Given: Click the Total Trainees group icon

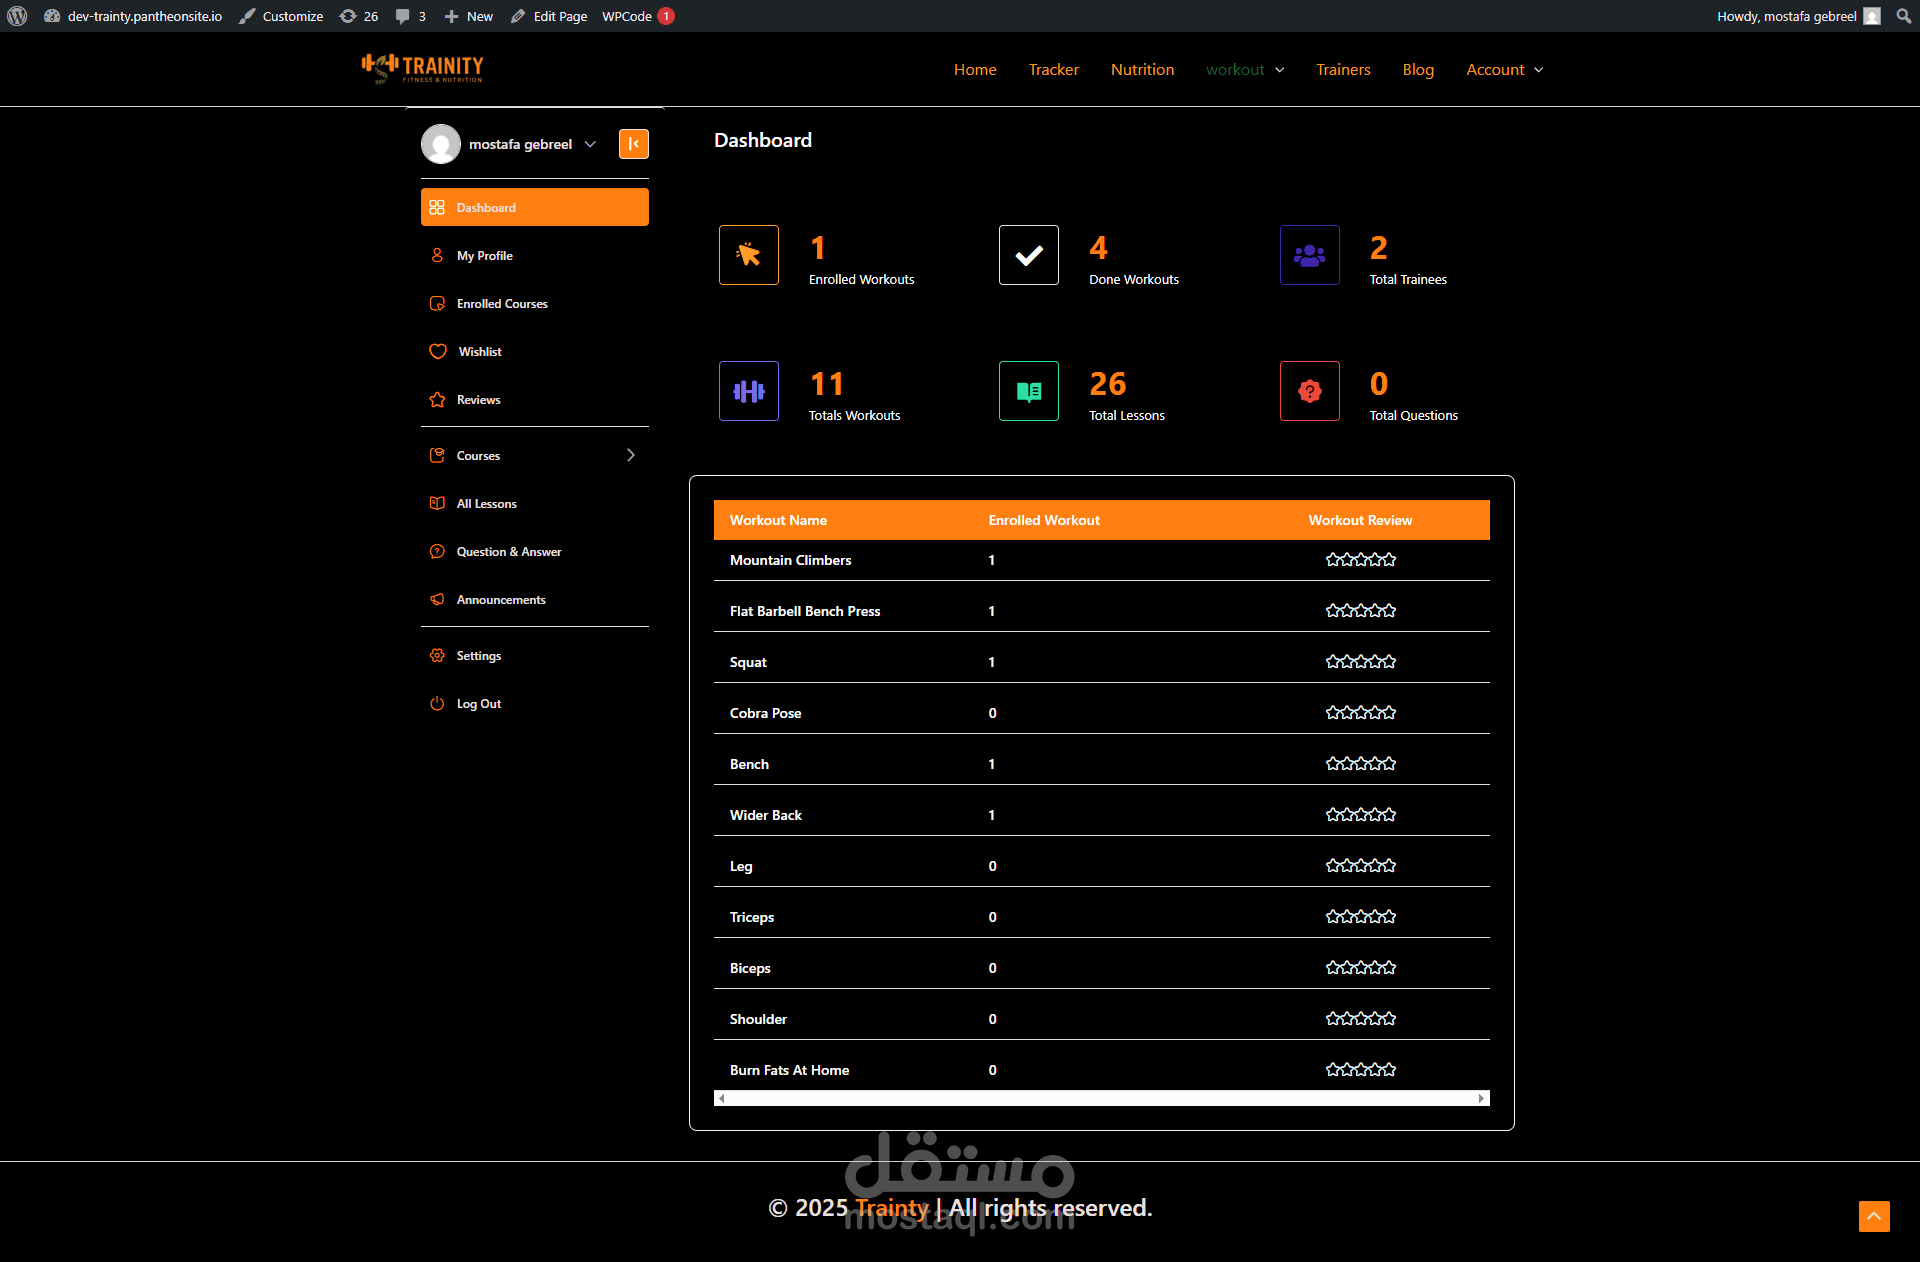Looking at the screenshot, I should click(1309, 255).
